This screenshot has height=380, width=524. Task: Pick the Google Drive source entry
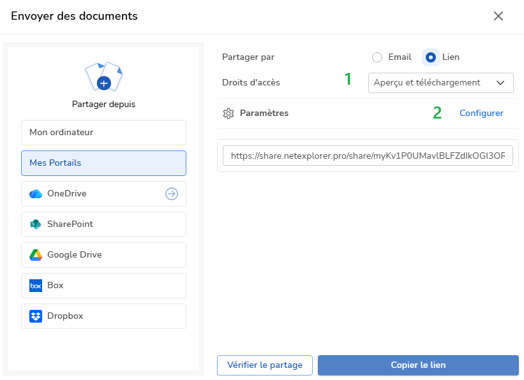104,255
